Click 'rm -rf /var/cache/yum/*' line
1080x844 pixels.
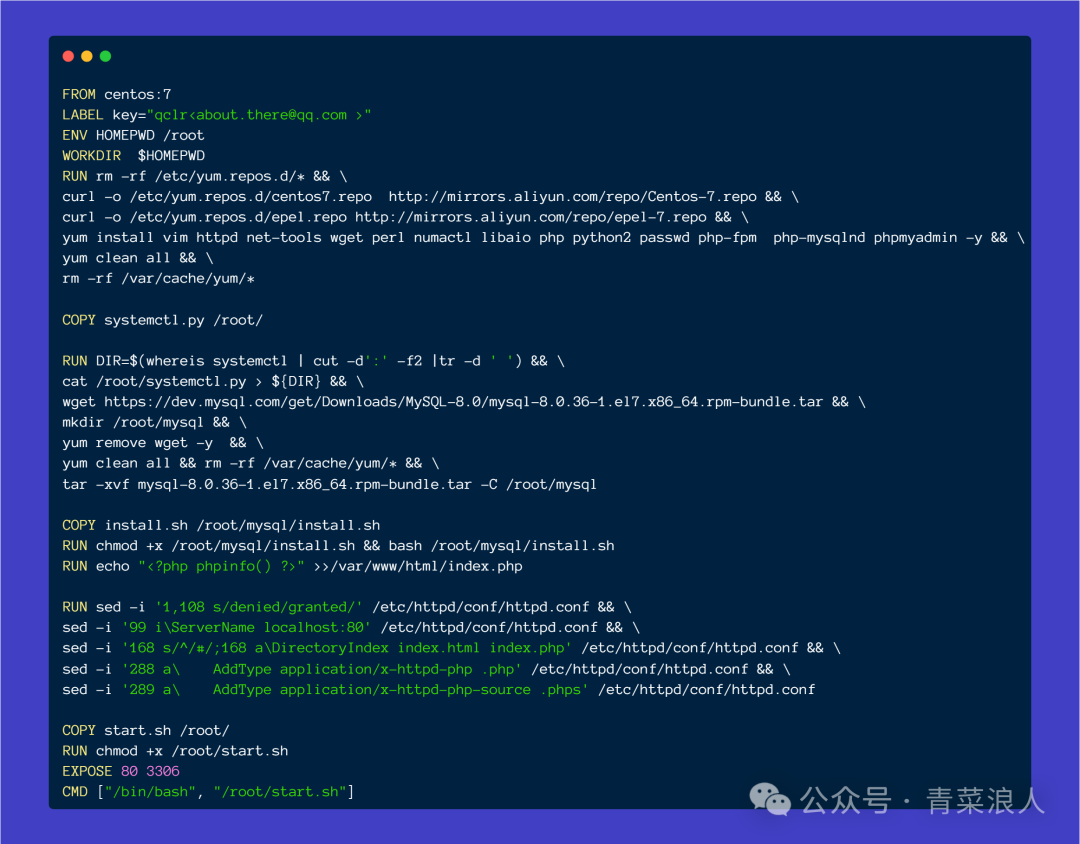158,279
